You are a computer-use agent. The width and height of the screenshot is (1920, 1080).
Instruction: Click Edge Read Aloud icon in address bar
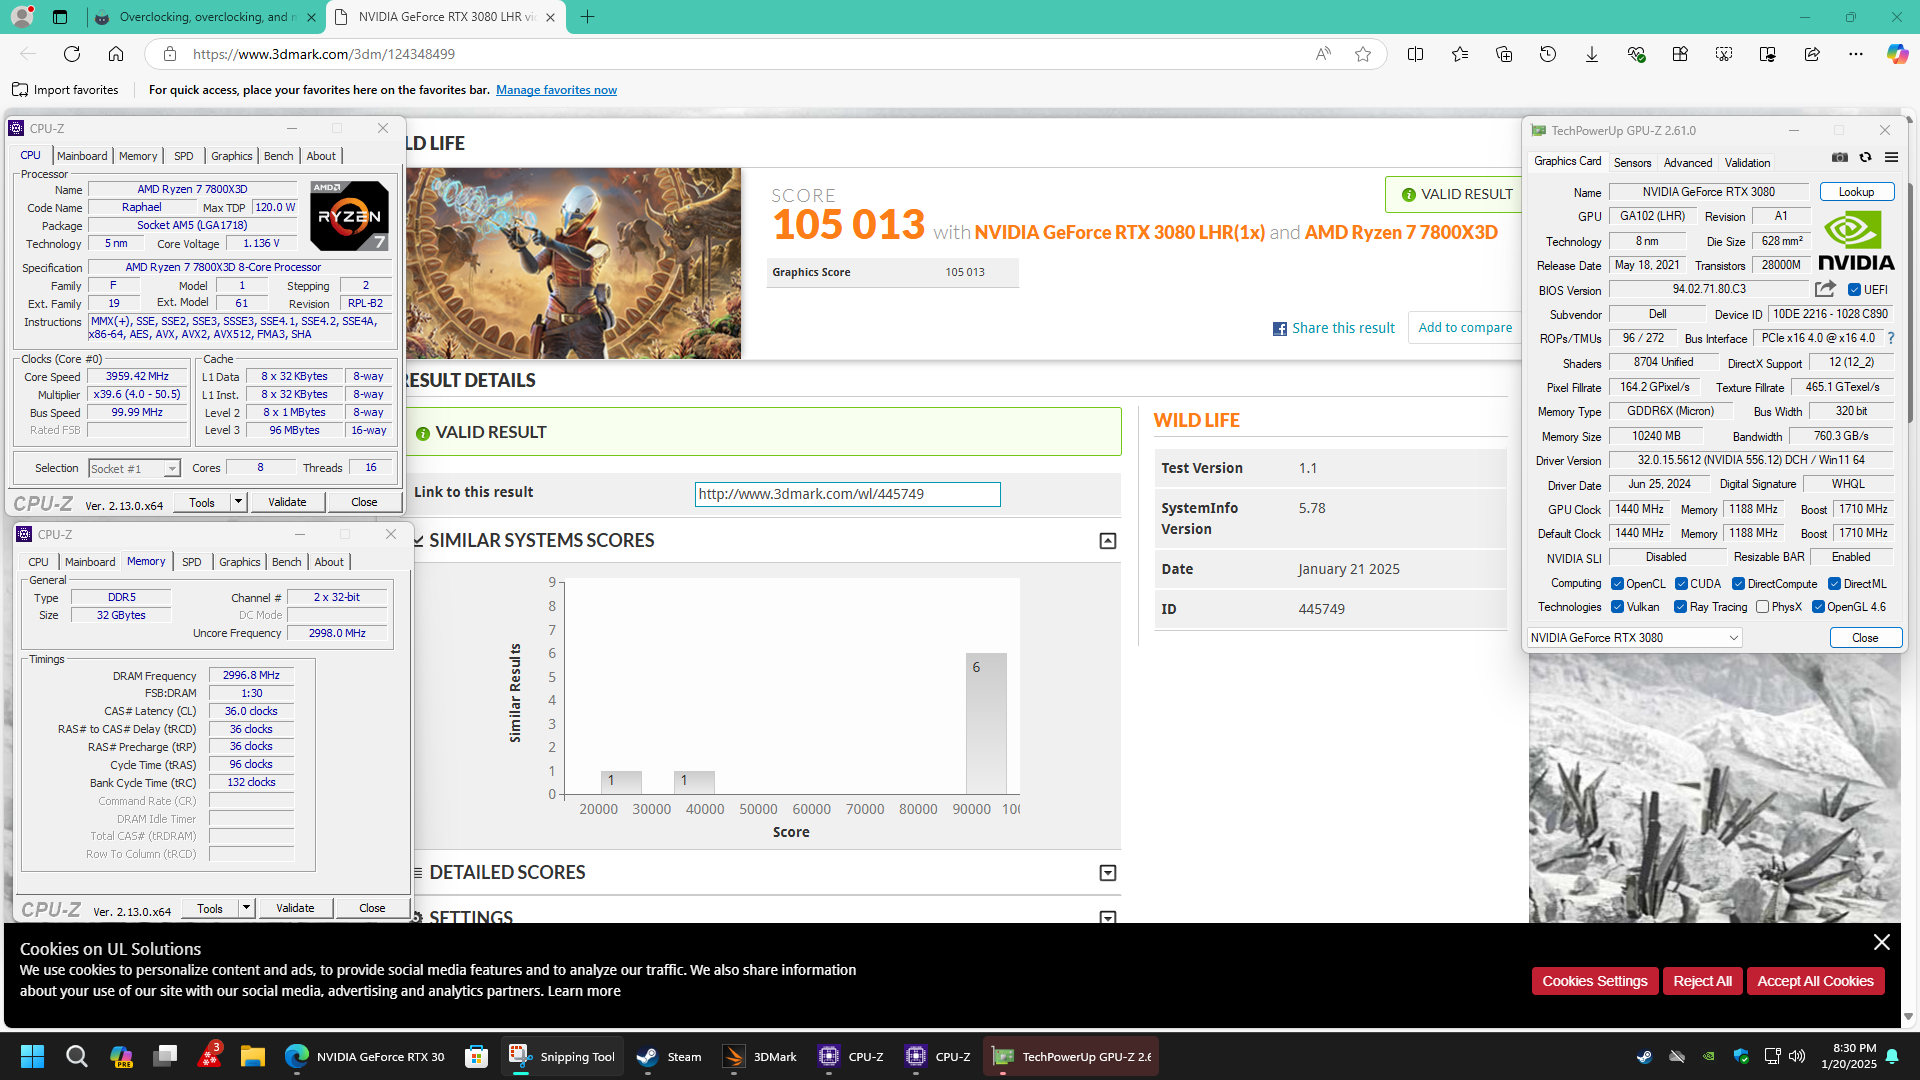point(1323,54)
